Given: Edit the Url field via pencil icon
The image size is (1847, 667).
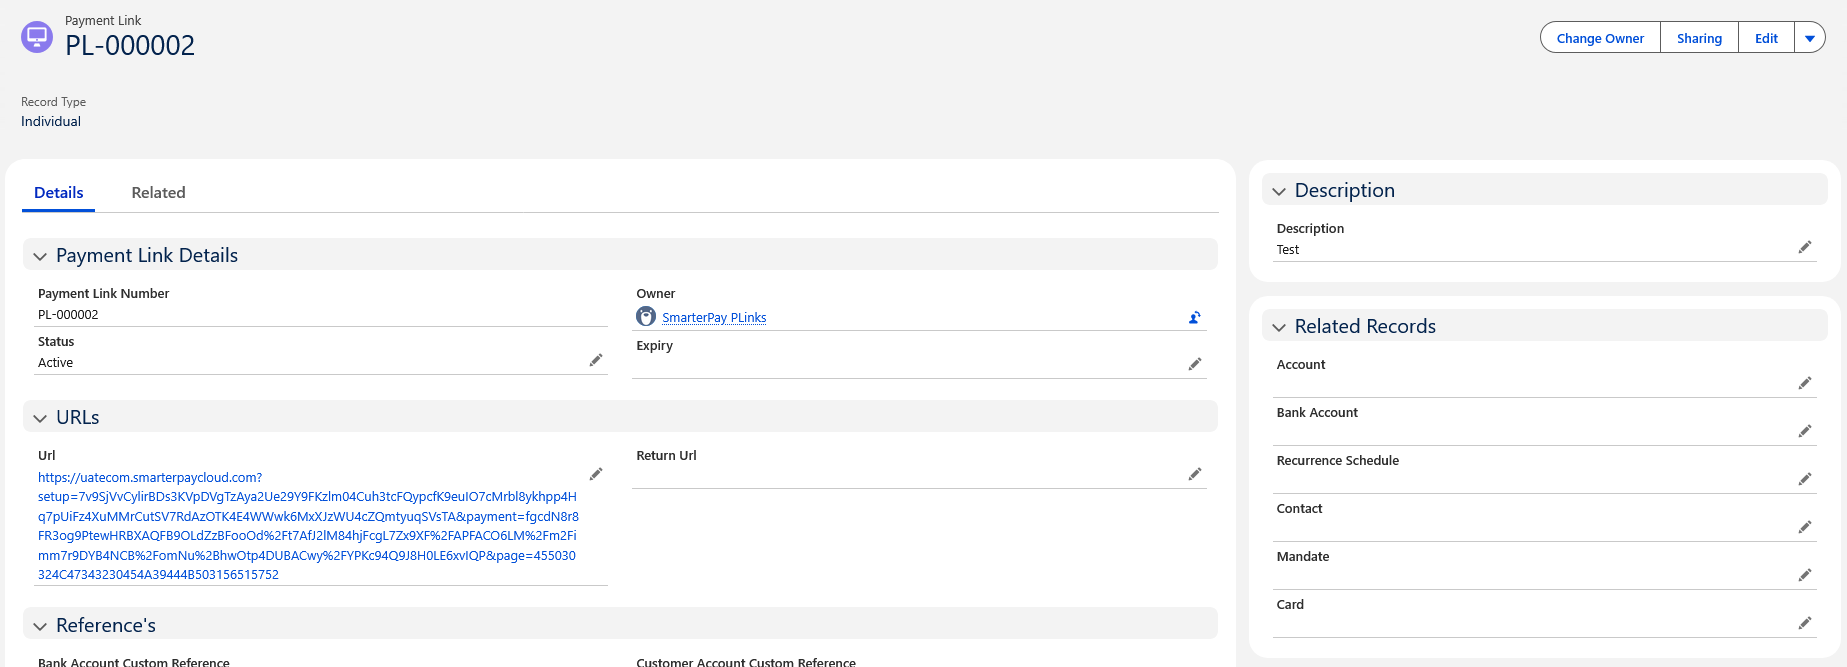Looking at the screenshot, I should (x=596, y=474).
